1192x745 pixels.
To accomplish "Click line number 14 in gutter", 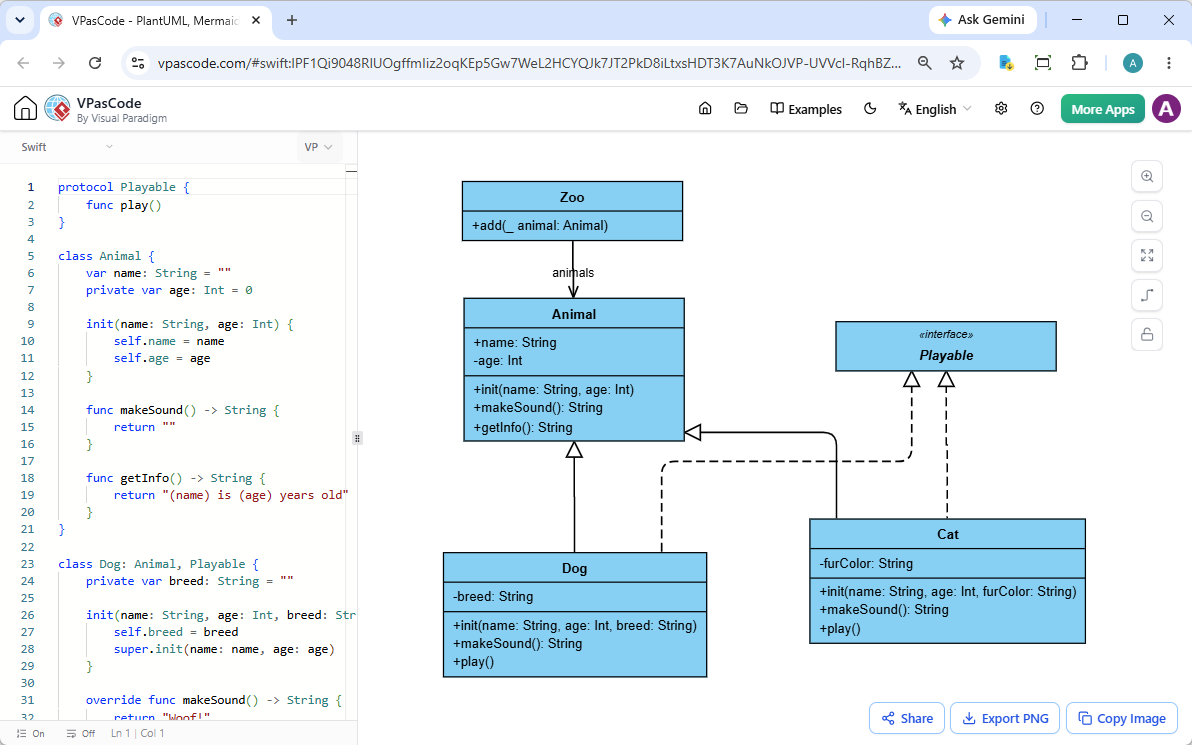I will [27, 410].
